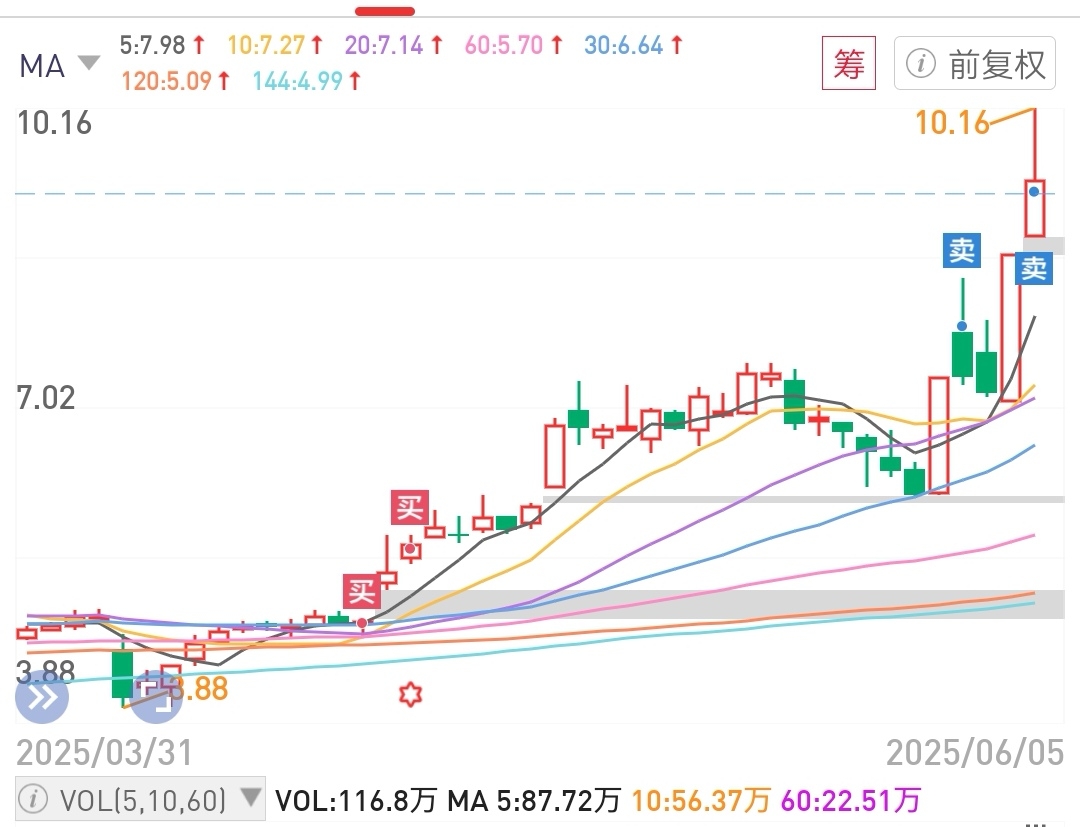Click the 7.02 price axis label

tap(45, 398)
